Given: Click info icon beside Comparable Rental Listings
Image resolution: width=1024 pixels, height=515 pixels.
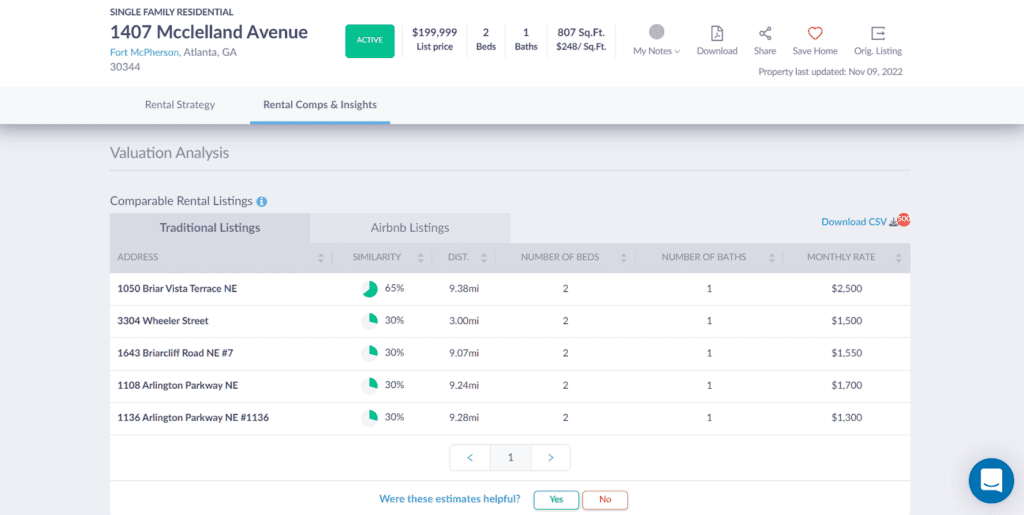Looking at the screenshot, I should click(x=262, y=201).
